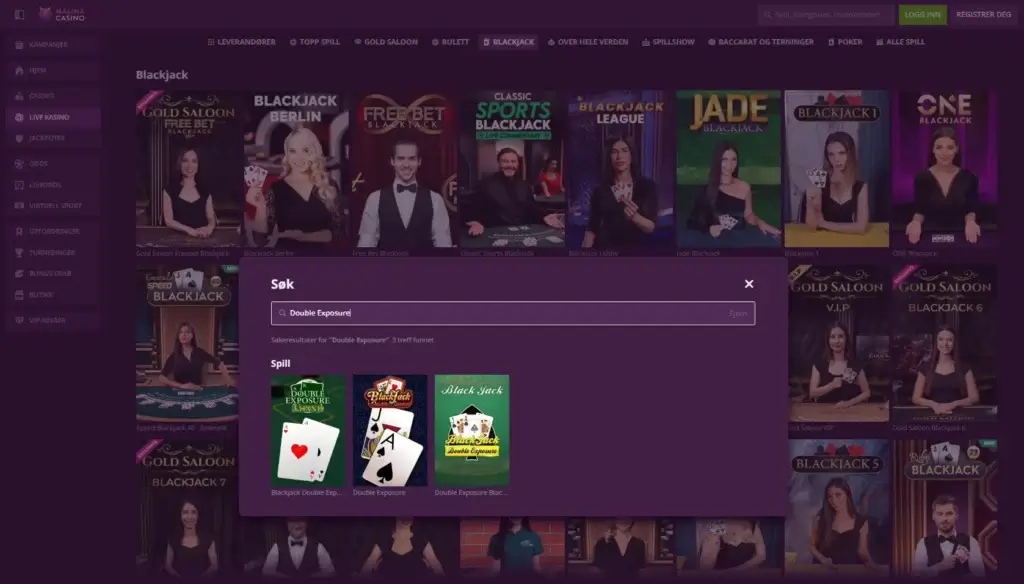Switch to the Rulett category tab
This screenshot has width=1024, height=584.
point(451,42)
